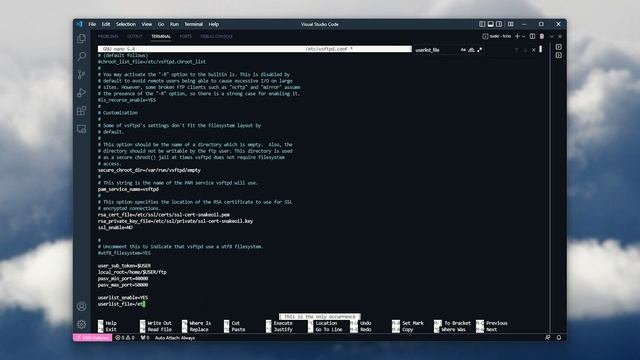Open the Run menu
Image resolution: width=640 pixels, height=360 pixels.
(174, 24)
